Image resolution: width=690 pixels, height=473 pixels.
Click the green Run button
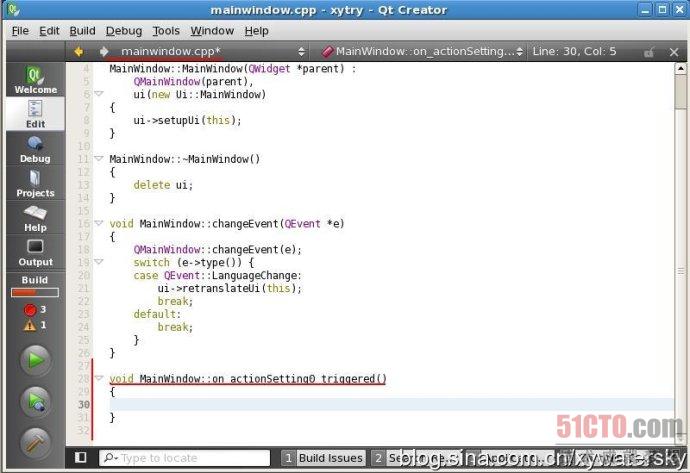pos(35,360)
